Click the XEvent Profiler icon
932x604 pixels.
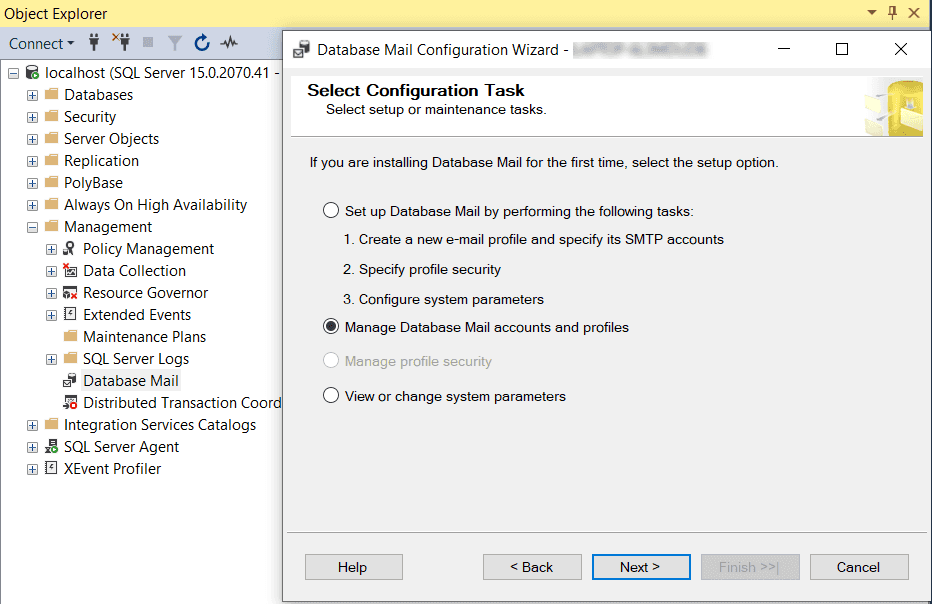51,469
